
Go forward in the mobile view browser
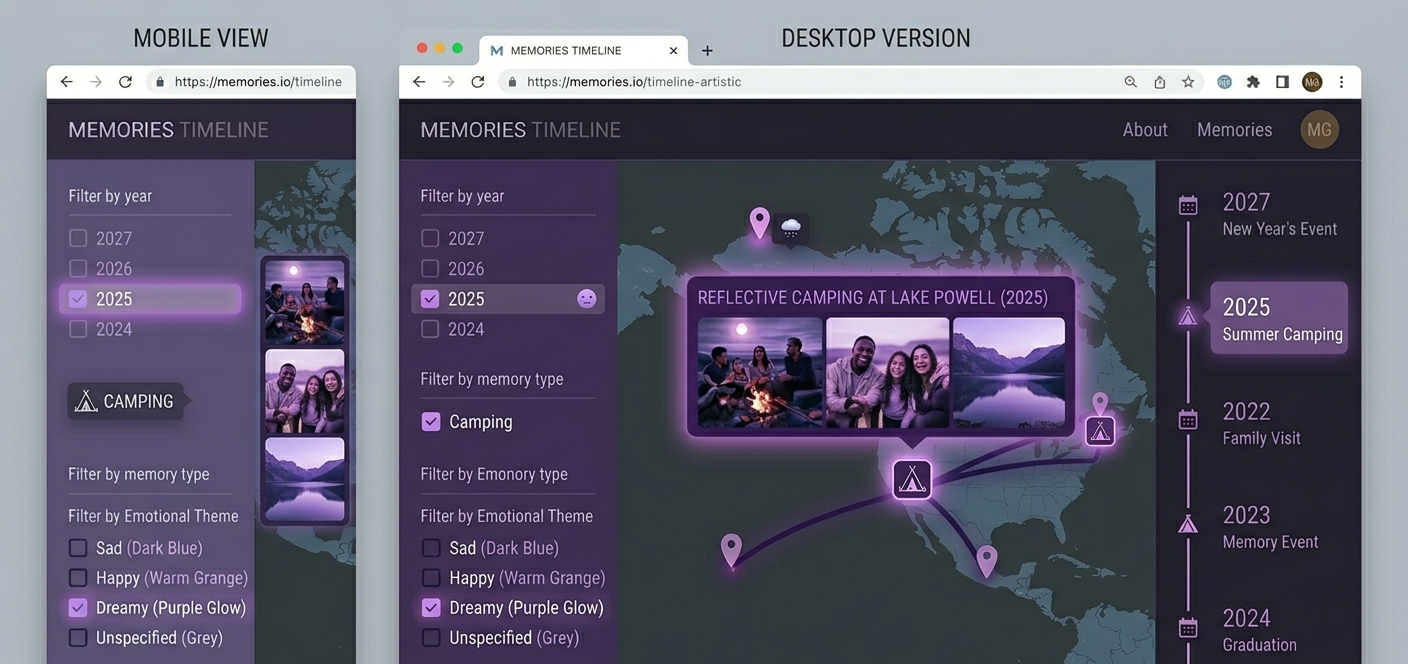(96, 82)
